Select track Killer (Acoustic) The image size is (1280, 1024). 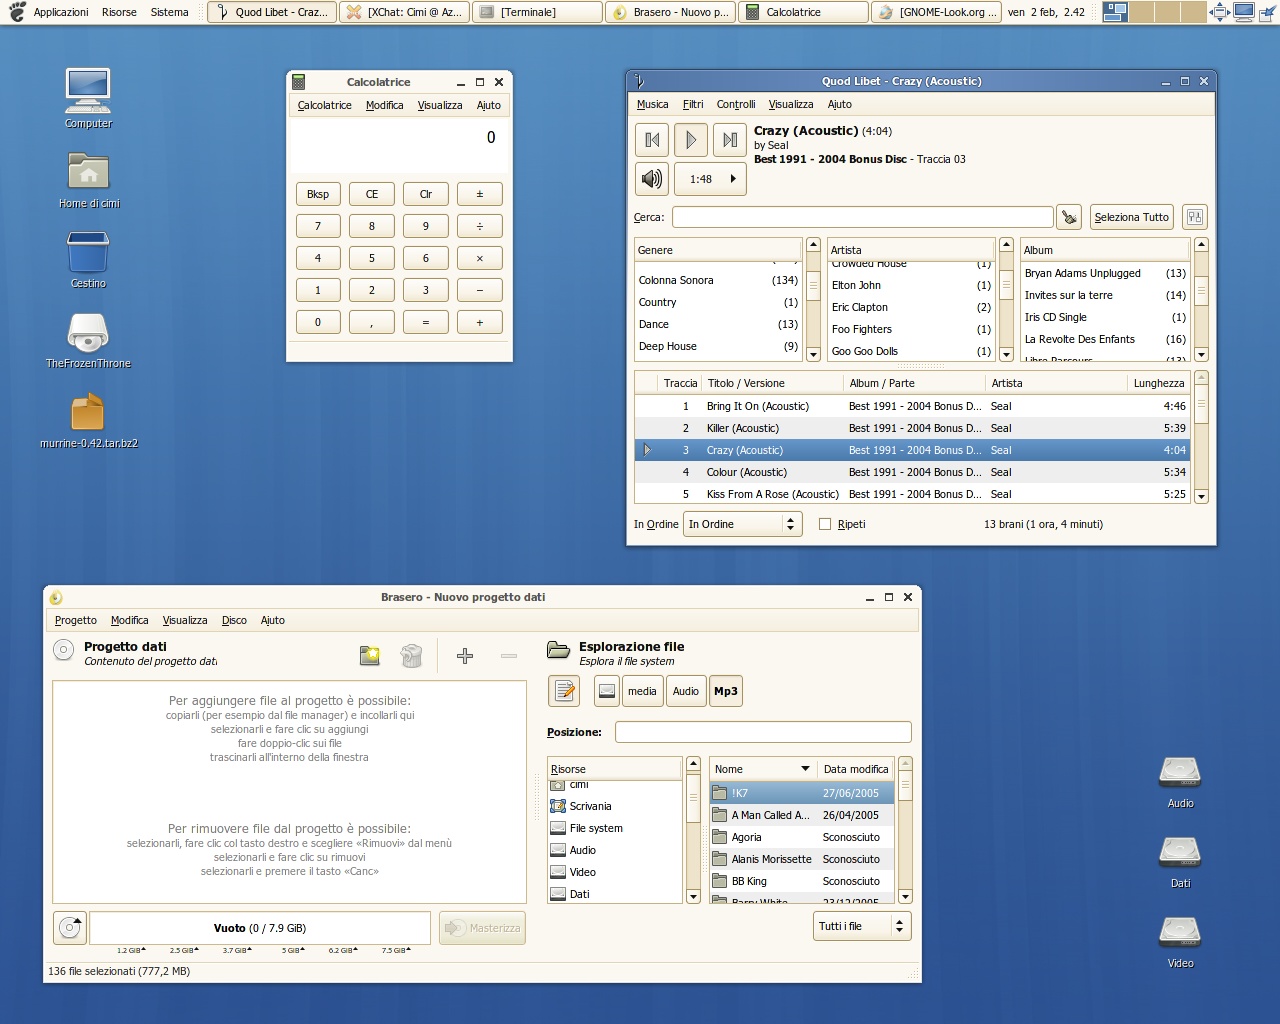912,428
